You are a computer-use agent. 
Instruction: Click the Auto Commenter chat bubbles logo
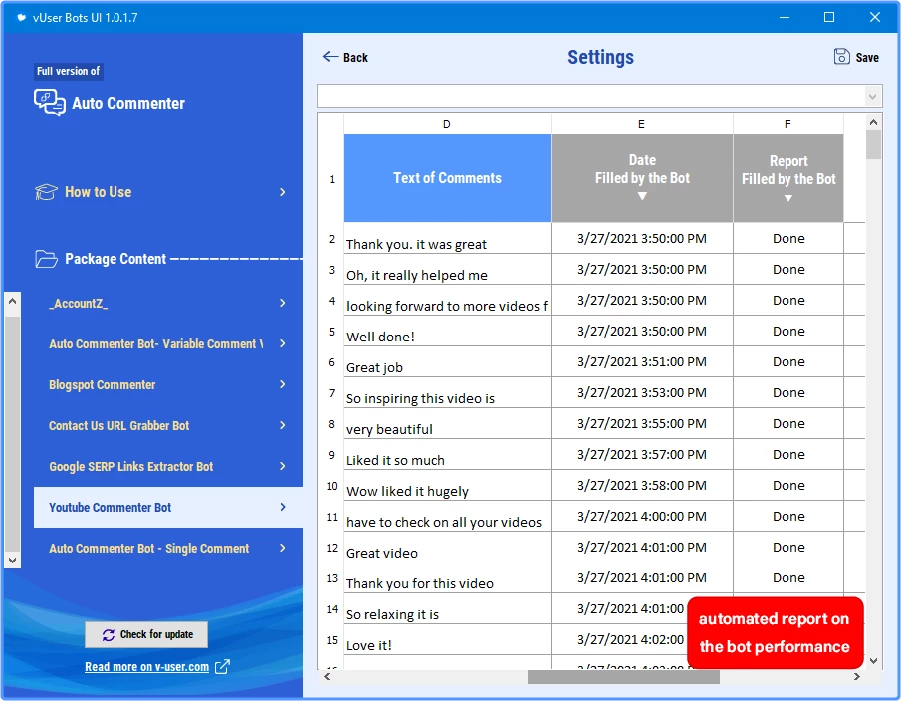coord(49,103)
